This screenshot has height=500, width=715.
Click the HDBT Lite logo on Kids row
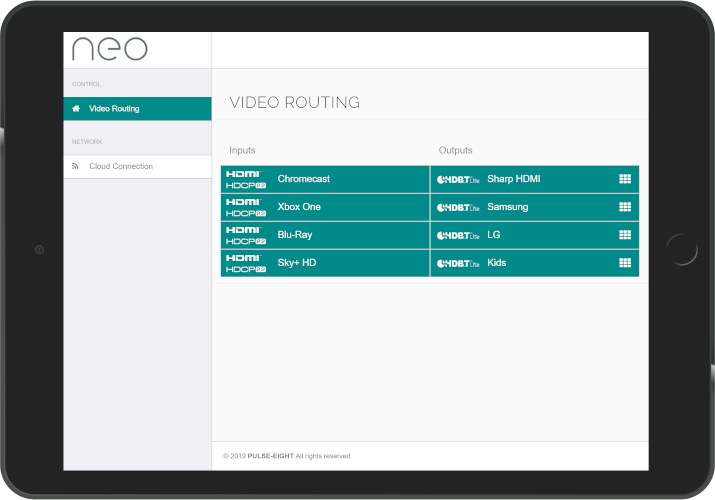tap(458, 263)
